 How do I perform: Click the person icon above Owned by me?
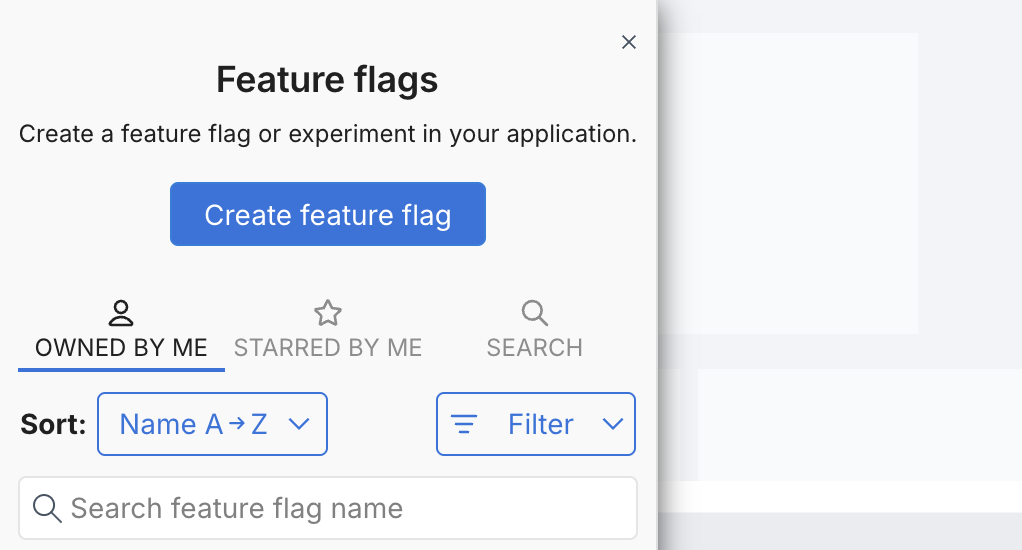(121, 313)
